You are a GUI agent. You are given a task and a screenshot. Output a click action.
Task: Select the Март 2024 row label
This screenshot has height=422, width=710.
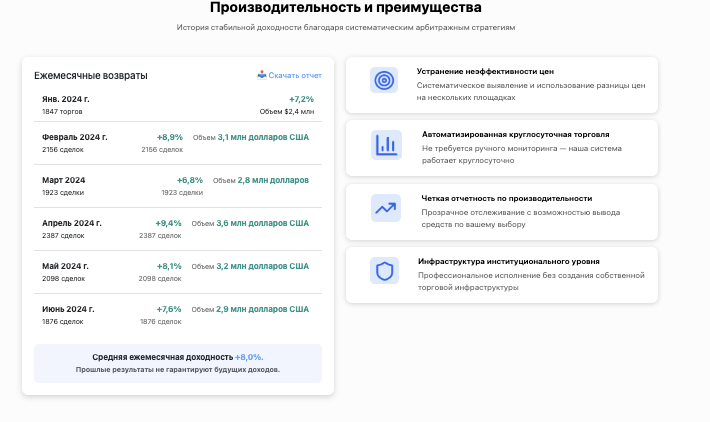click(63, 180)
